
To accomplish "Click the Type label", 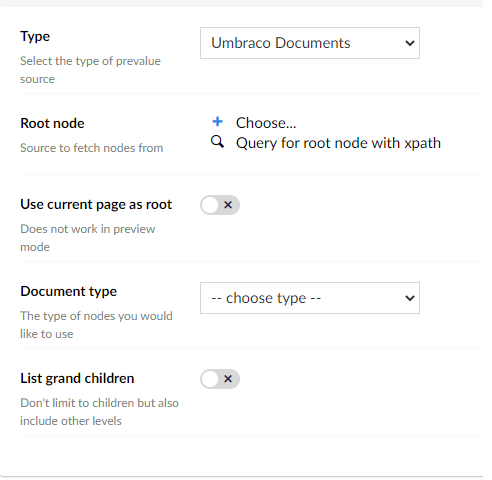I will point(35,36).
